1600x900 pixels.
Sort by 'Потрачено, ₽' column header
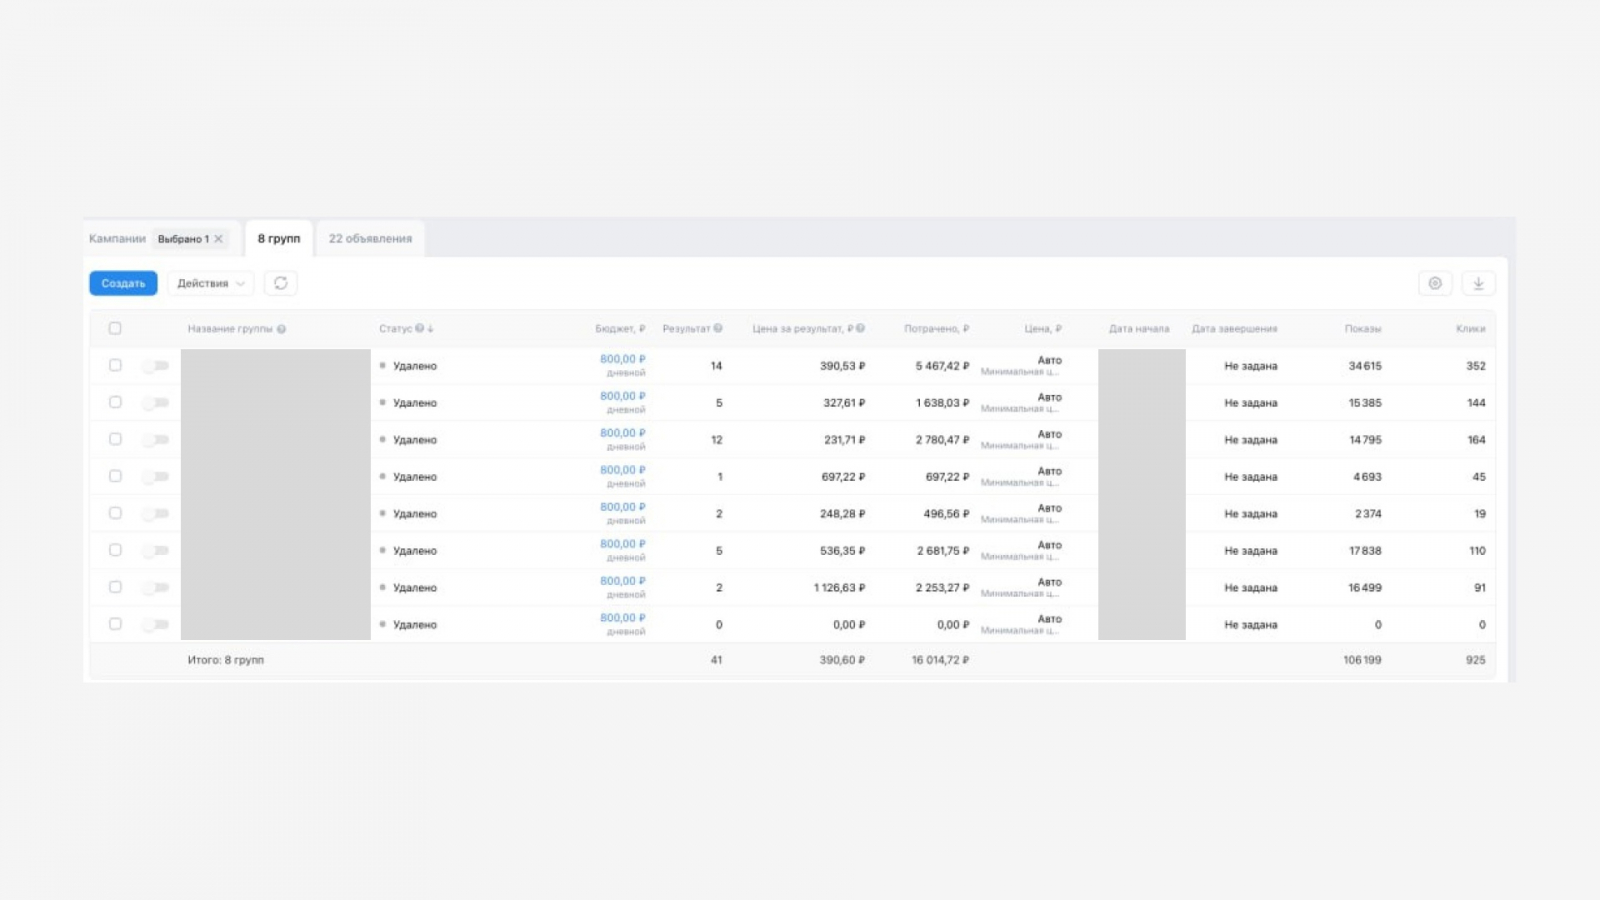936,328
